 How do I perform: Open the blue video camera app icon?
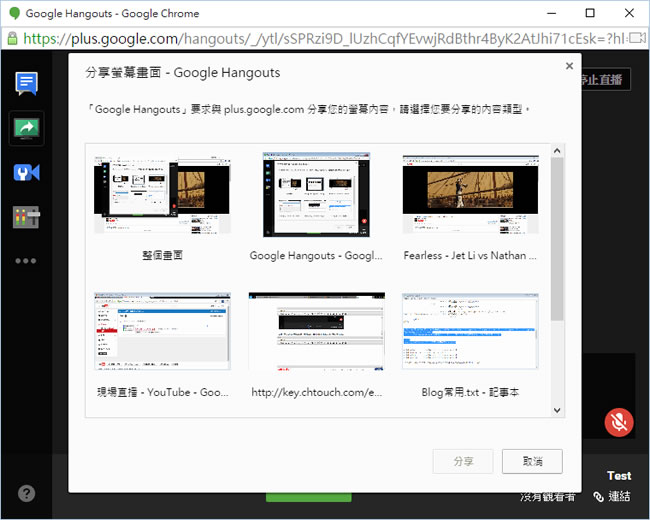click(26, 173)
